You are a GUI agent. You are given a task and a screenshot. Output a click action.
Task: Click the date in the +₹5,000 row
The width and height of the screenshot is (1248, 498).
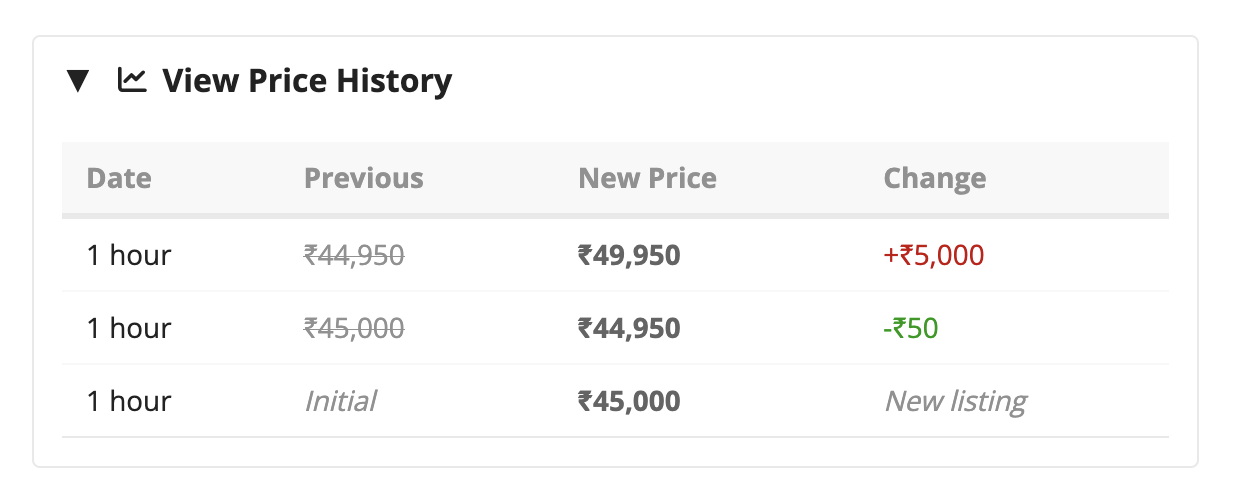coord(129,255)
